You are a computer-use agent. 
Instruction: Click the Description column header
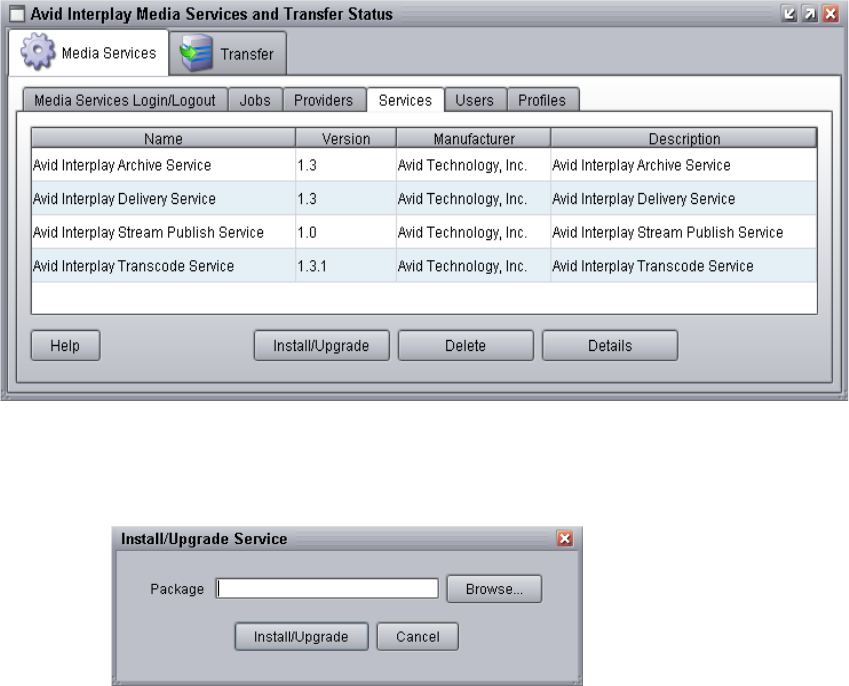coord(684,139)
